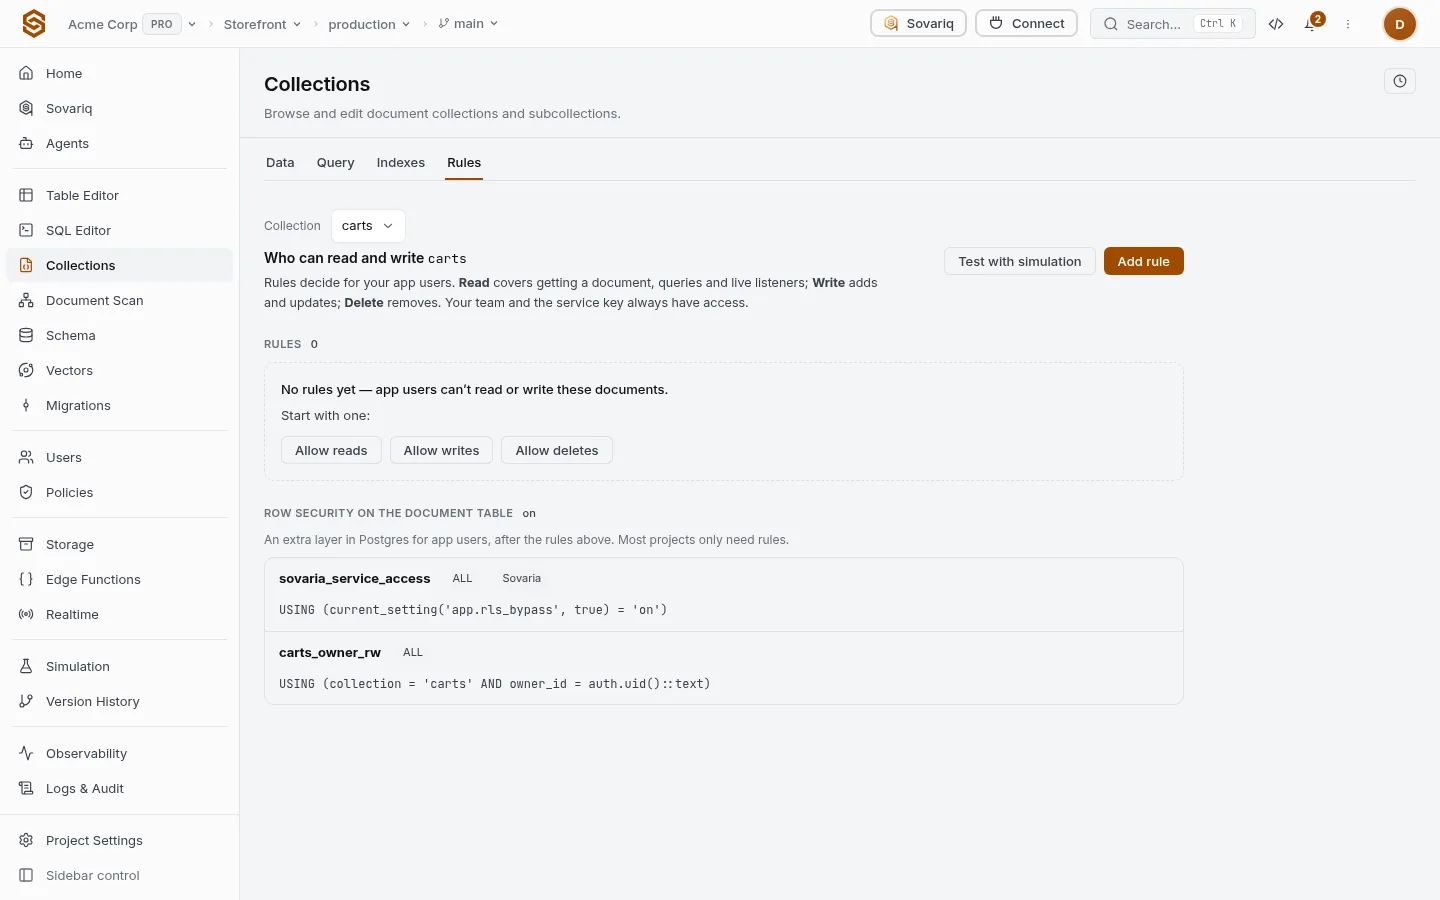Screen dimensions: 1440x900
Task: Click the Edge Functions braces icon
Action: [x=26, y=579]
